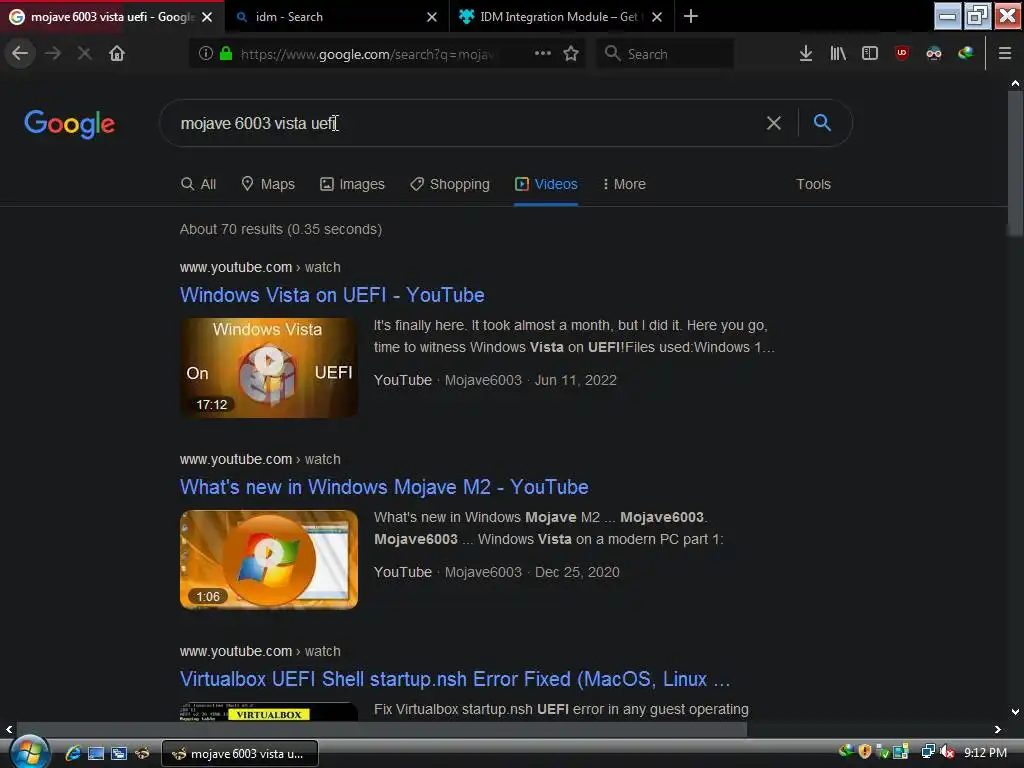Select the Shopping search filter

coord(449,184)
